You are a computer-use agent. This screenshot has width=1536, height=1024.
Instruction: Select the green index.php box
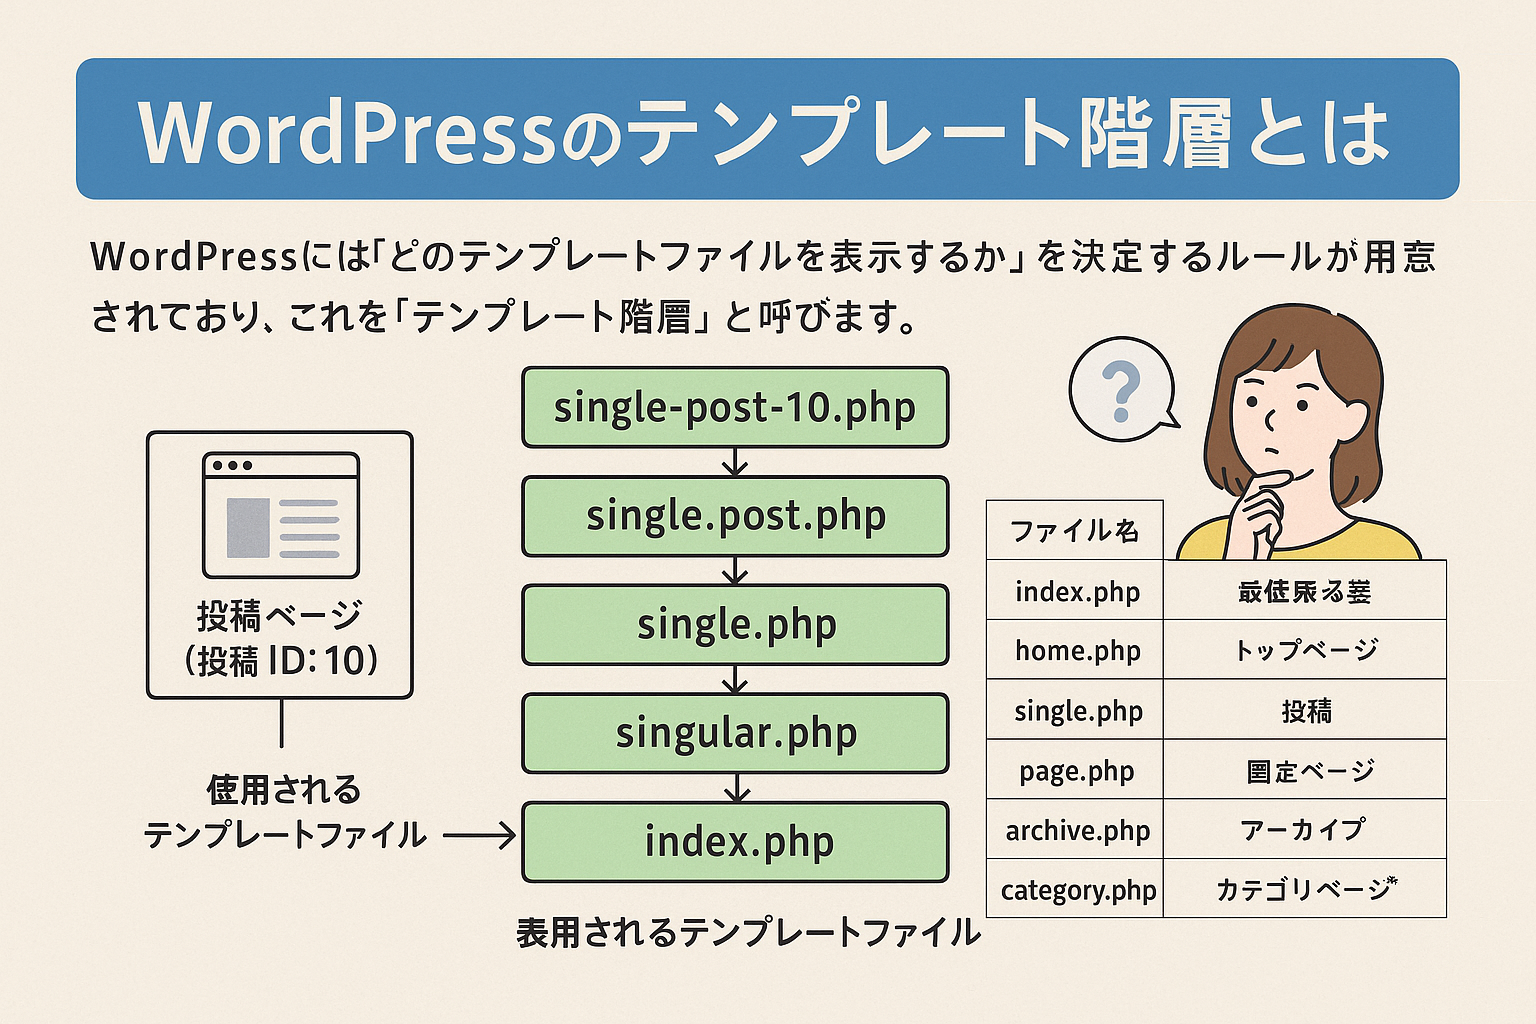(x=735, y=842)
